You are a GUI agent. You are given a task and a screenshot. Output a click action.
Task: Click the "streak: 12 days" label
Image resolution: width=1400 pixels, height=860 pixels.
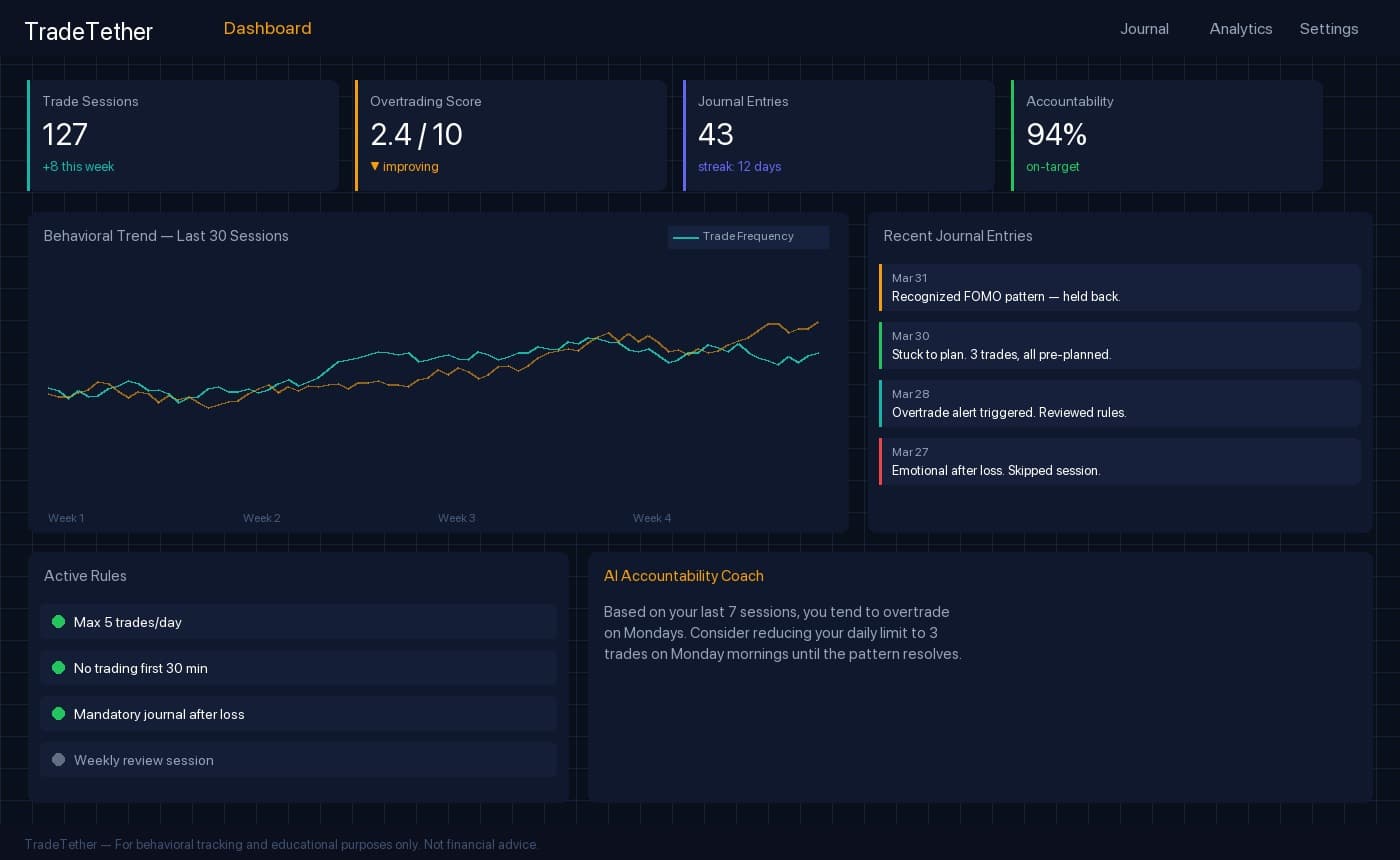point(740,166)
